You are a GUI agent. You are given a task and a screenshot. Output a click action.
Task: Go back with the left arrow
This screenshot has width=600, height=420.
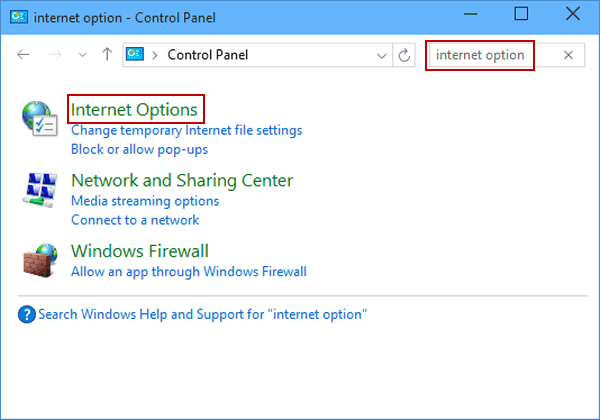(23, 55)
